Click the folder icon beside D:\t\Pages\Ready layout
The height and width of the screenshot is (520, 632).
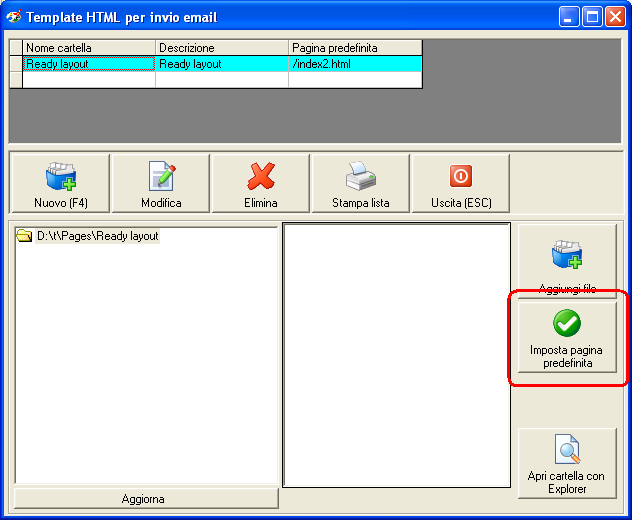point(24,236)
